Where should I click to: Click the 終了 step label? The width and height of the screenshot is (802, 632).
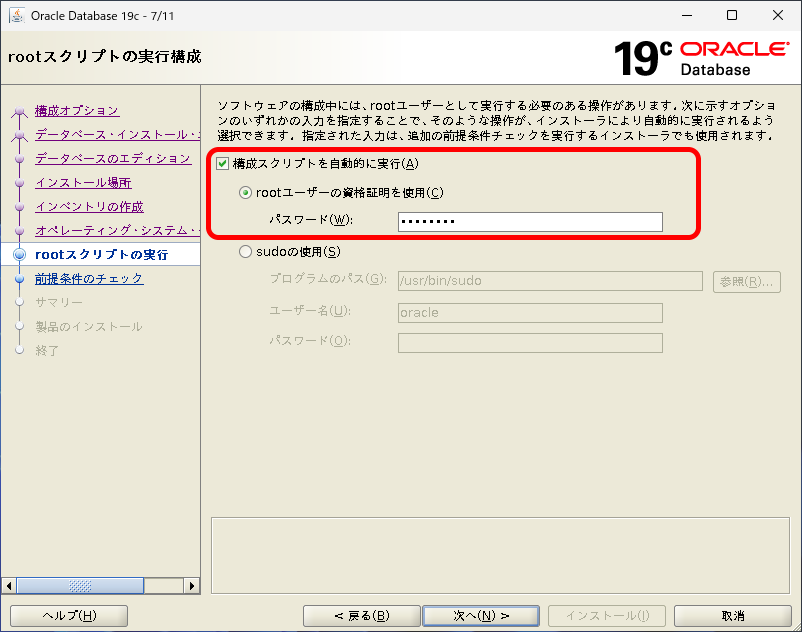tap(47, 351)
